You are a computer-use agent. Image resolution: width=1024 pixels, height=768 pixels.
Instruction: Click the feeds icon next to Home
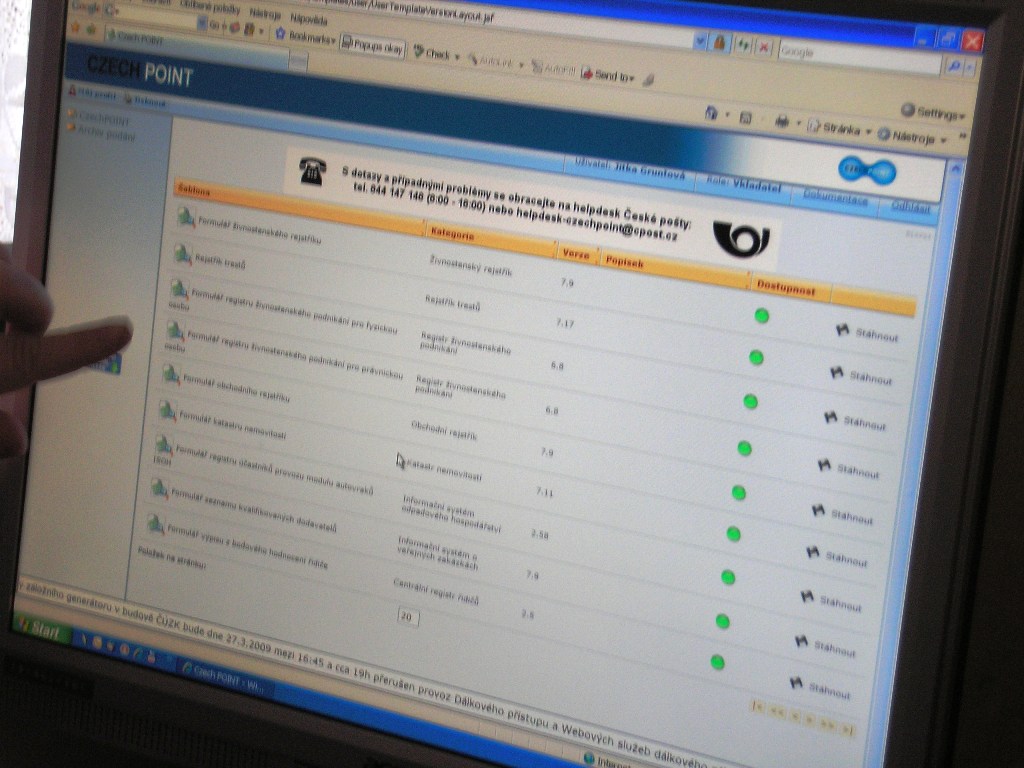click(x=745, y=118)
